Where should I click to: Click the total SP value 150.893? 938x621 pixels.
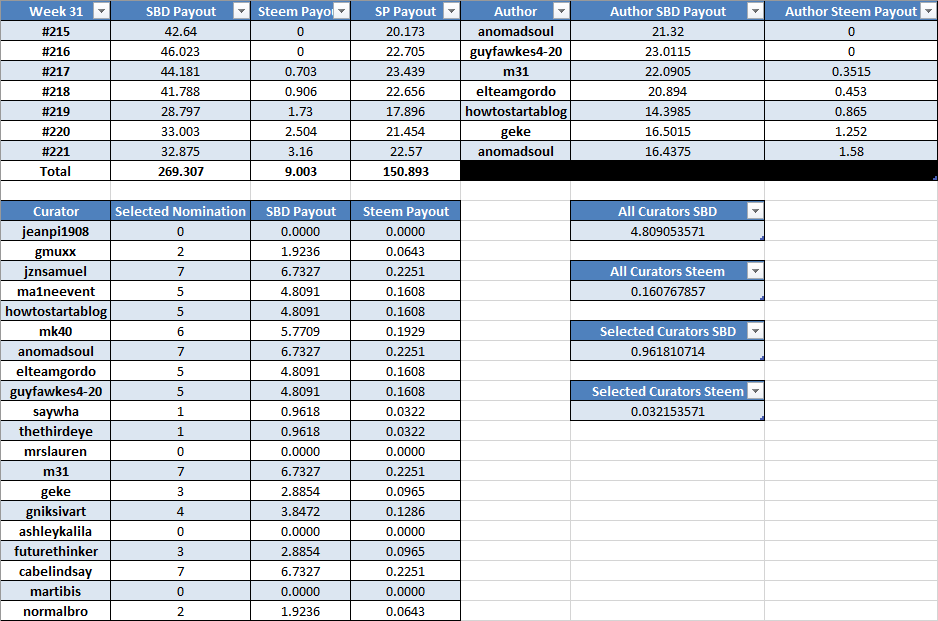pyautogui.click(x=406, y=171)
